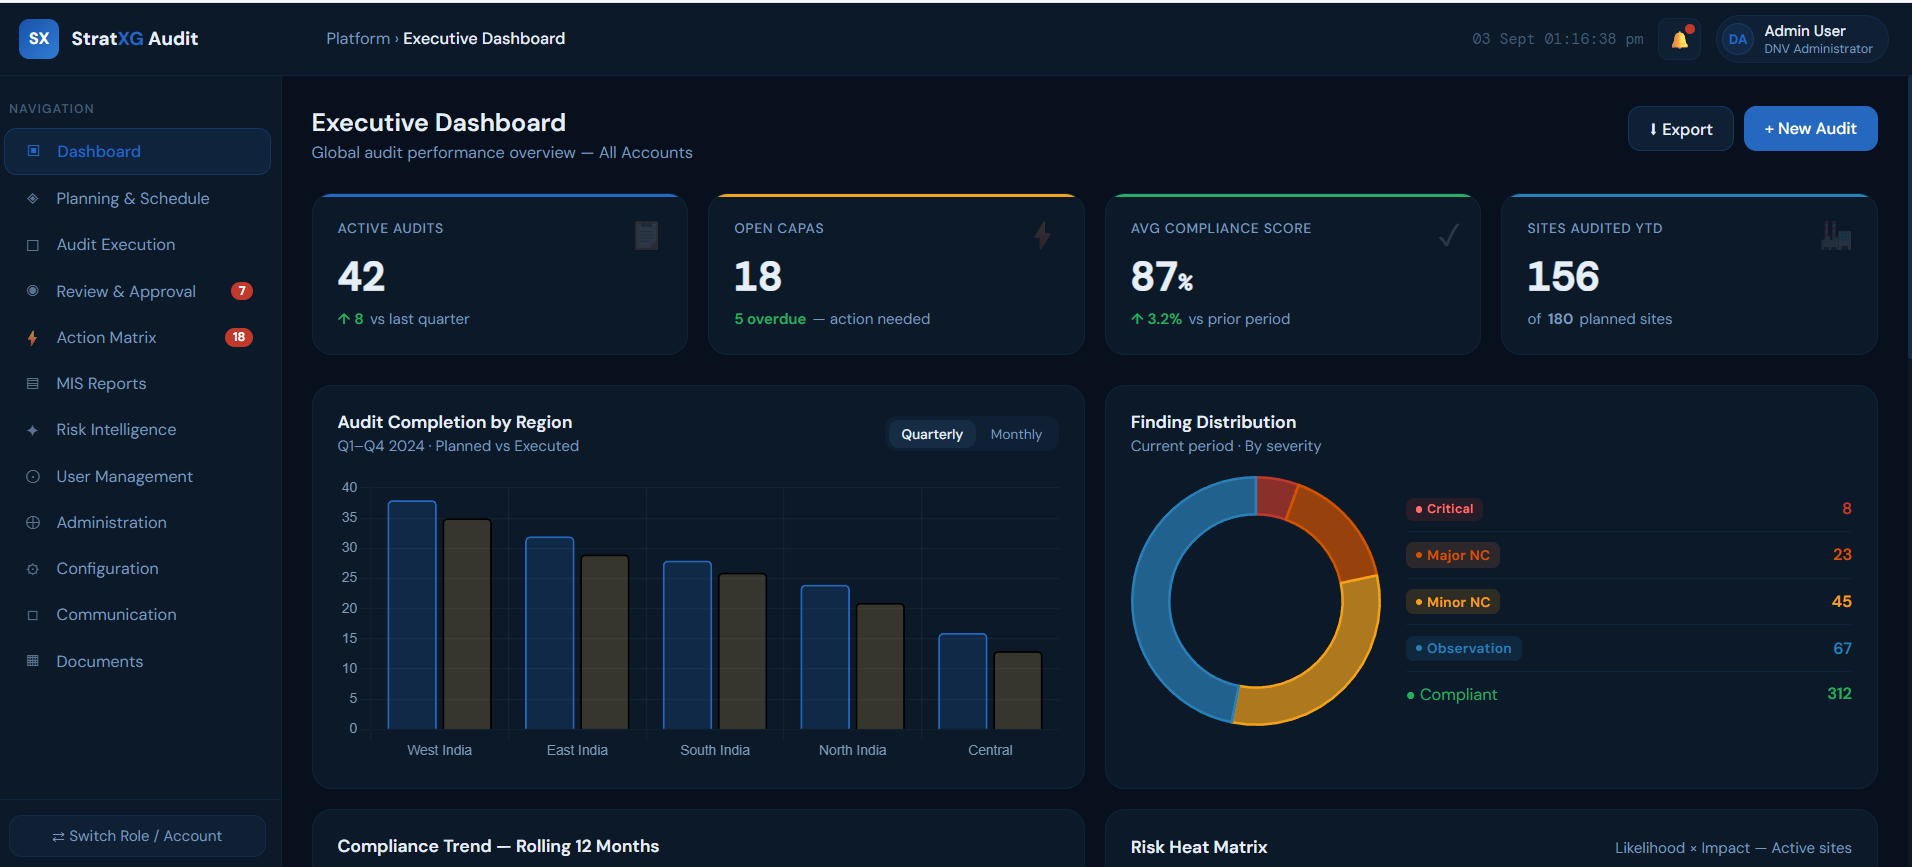Click the Action Matrix lightning icon
Screen dimensions: 1912x867
(x=33, y=338)
